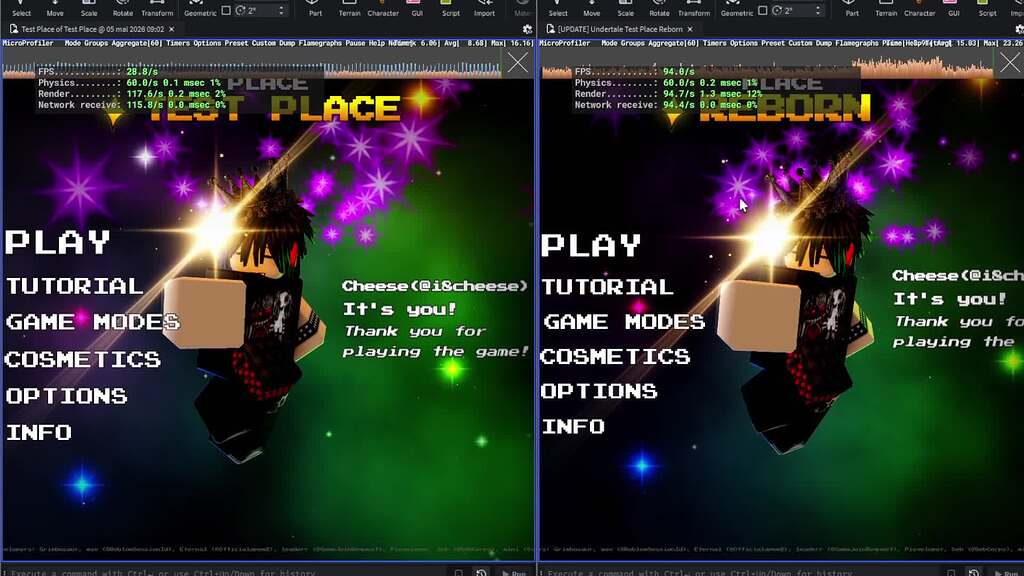Open command history icon in left command bar
1024x576 pixels.
click(481, 573)
